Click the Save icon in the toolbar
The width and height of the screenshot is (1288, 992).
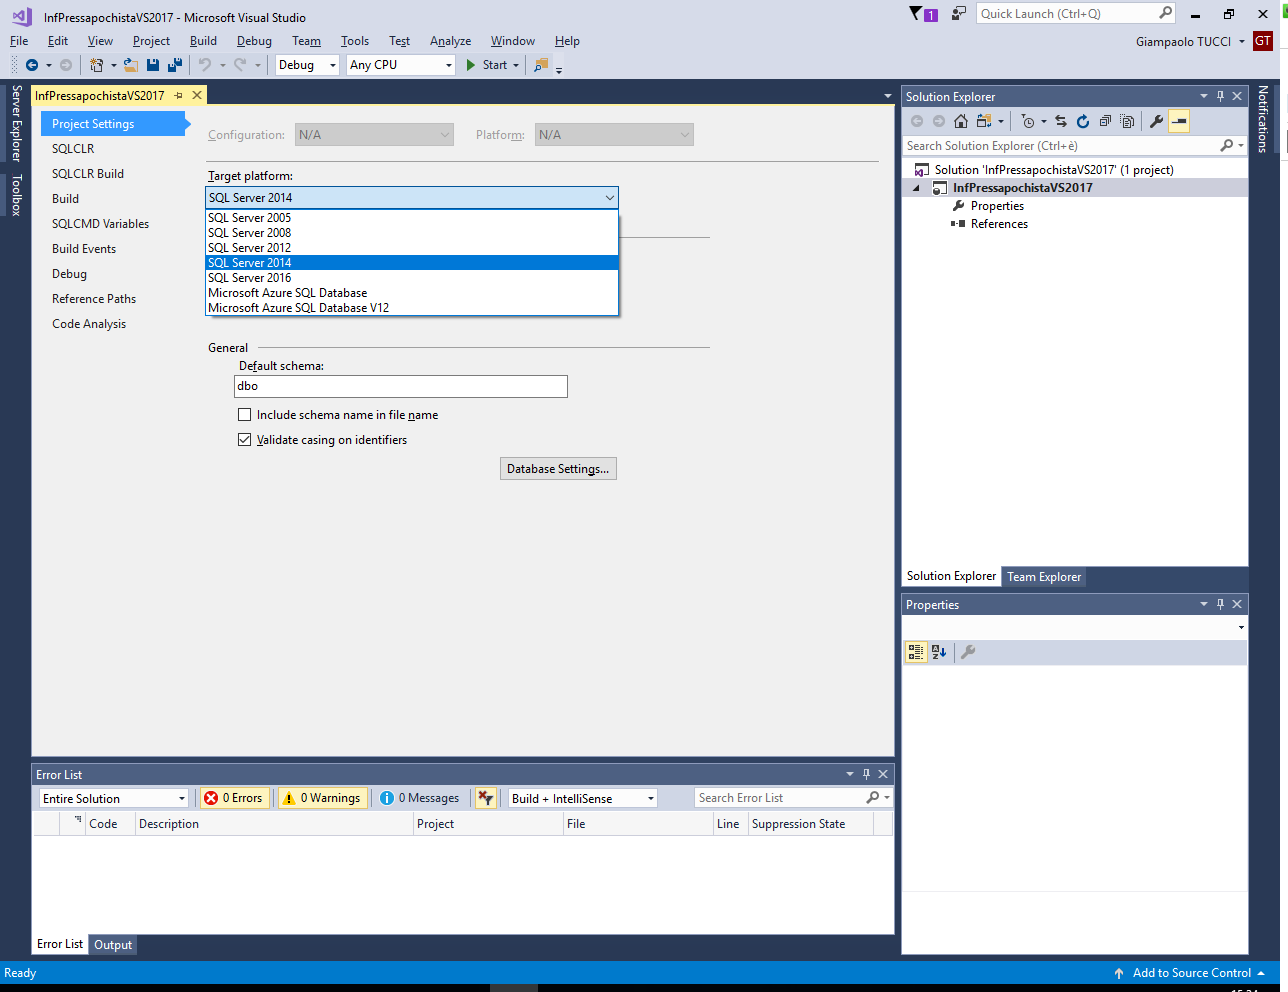[153, 65]
